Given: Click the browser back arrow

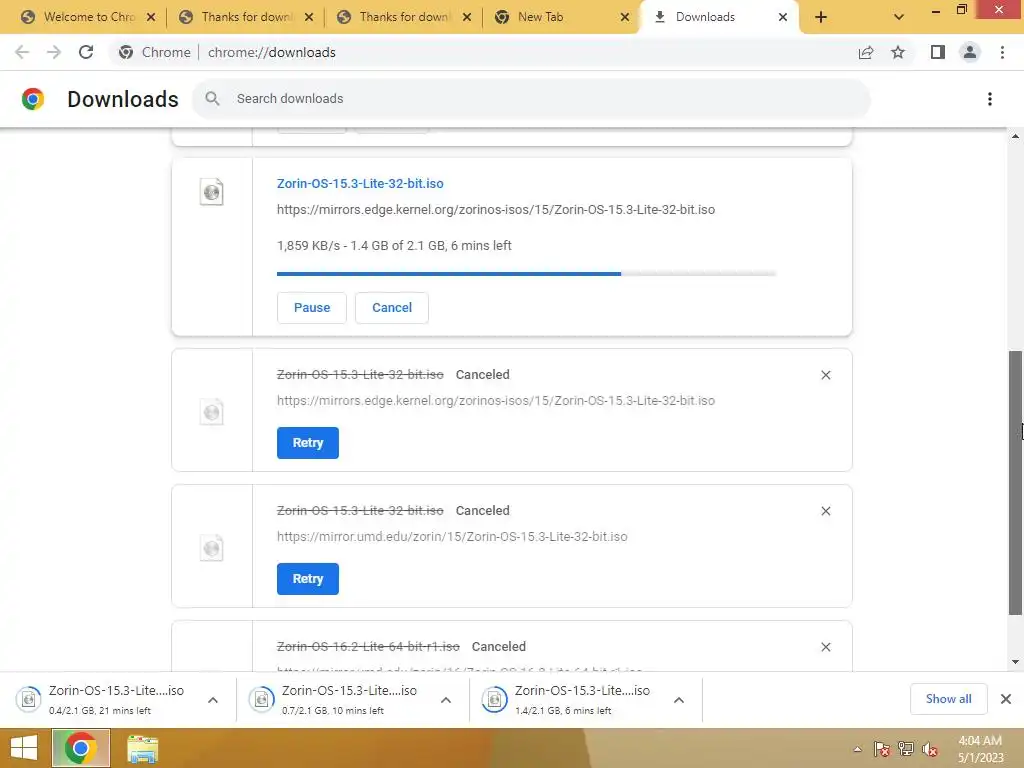Looking at the screenshot, I should pos(22,52).
